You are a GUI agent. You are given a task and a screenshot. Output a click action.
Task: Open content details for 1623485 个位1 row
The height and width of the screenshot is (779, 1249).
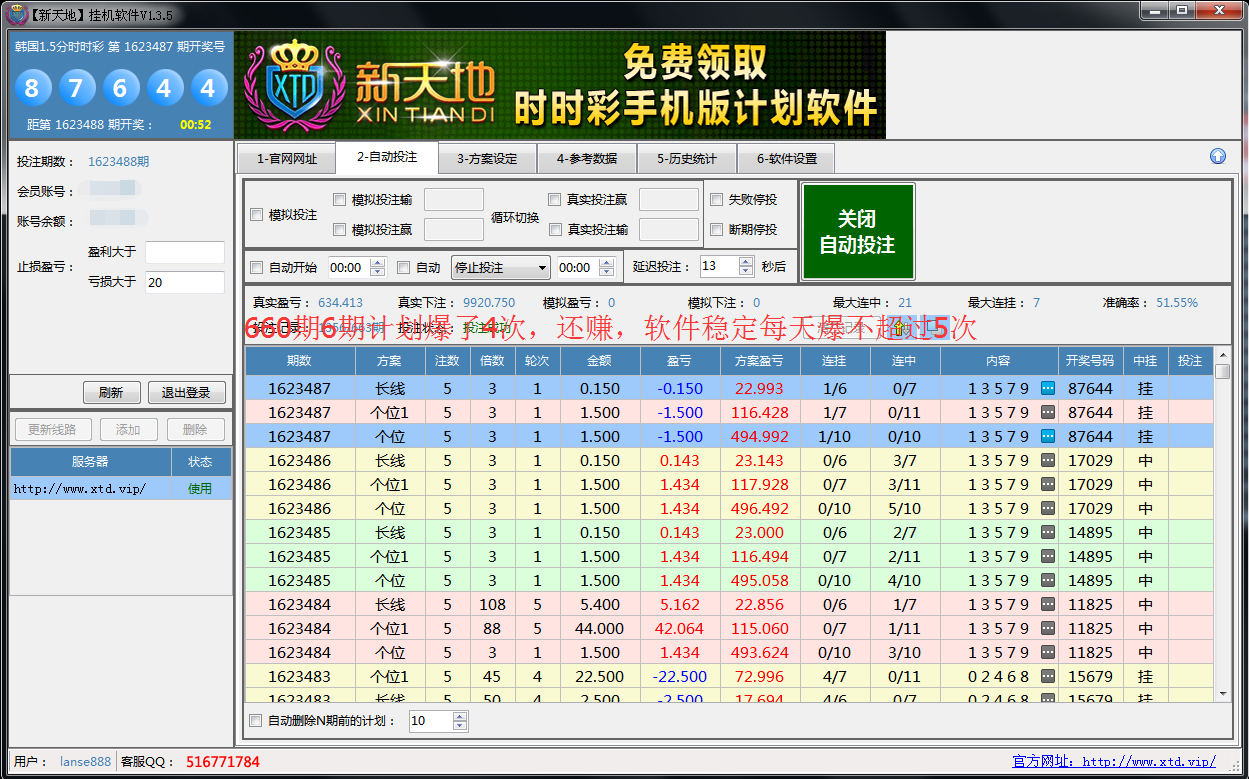pyautogui.click(x=1048, y=556)
